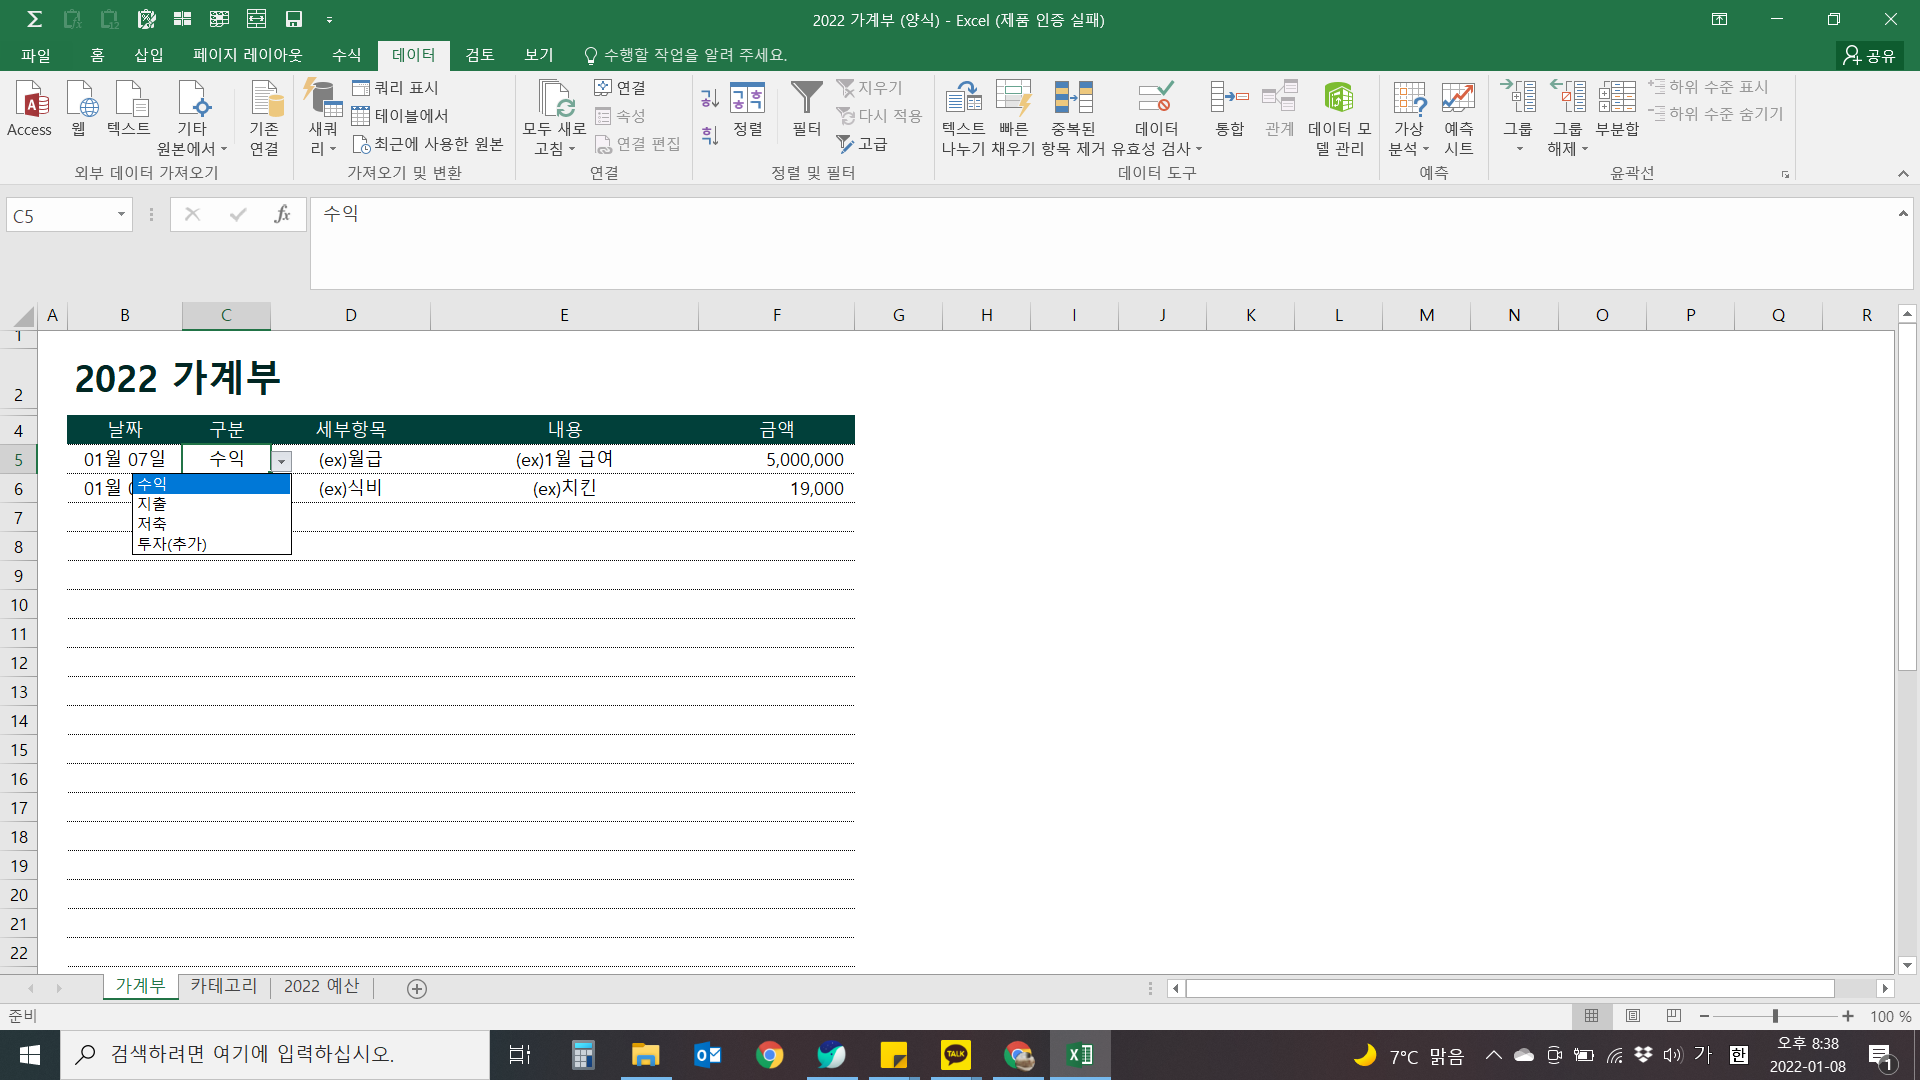Click Text to Columns icon
Viewport: 1920px width, 1080px height.
pyautogui.click(x=963, y=99)
